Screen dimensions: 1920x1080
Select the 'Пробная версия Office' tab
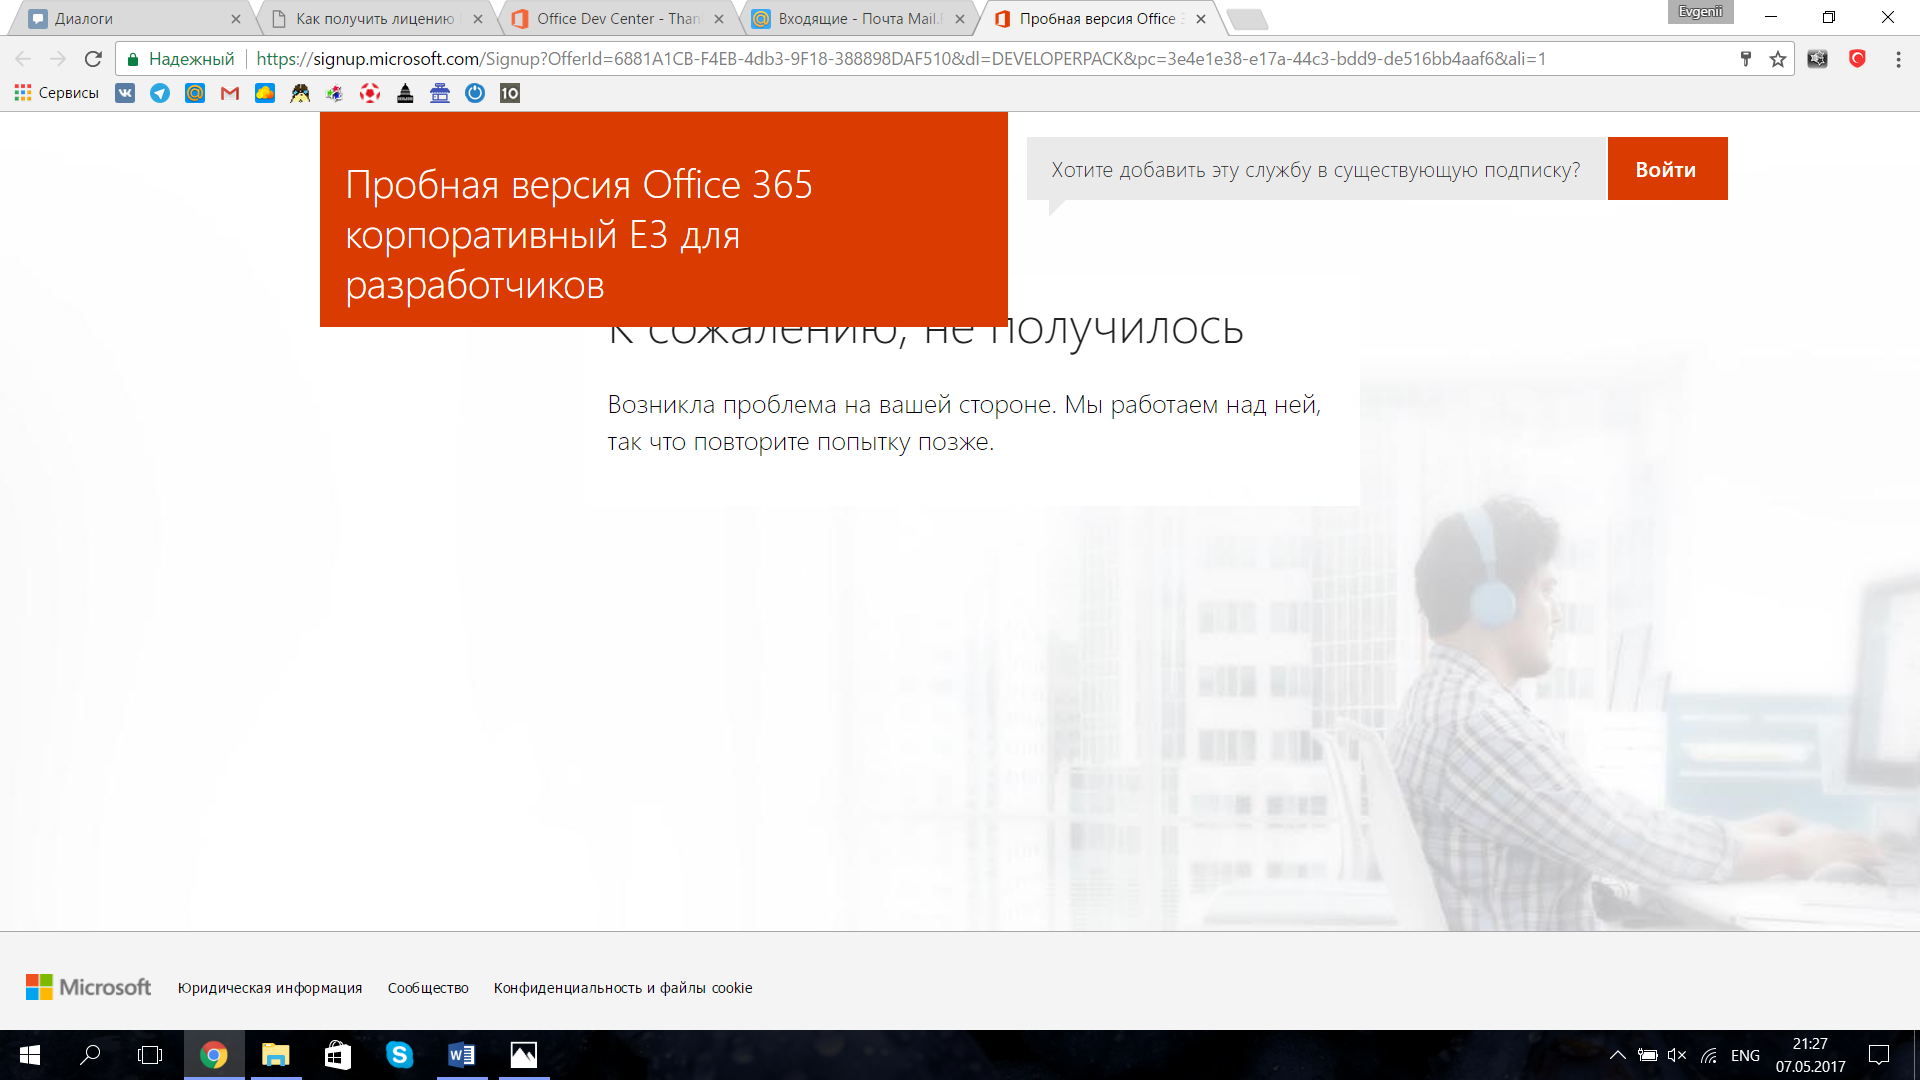(1100, 19)
